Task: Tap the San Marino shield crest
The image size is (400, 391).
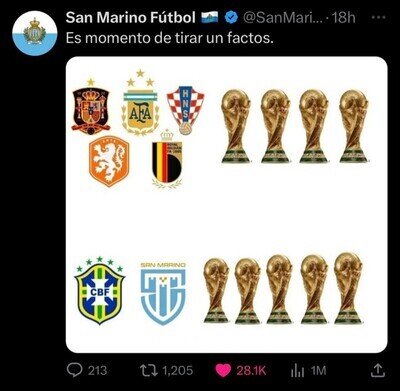Action: pyautogui.click(x=163, y=293)
